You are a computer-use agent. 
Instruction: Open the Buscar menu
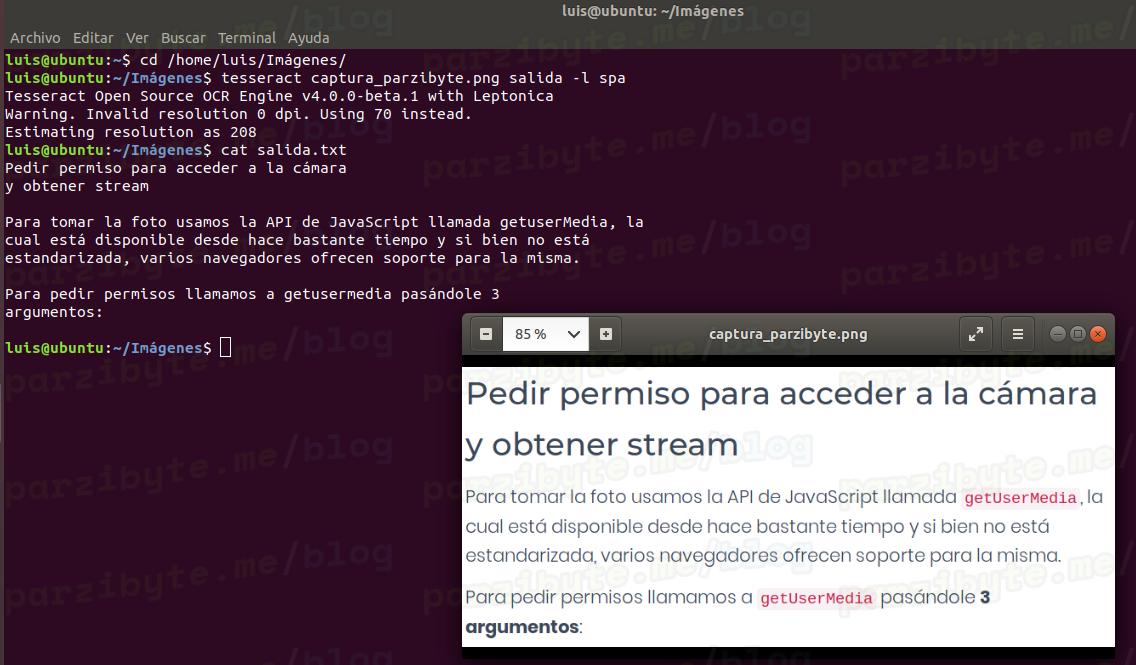(183, 38)
